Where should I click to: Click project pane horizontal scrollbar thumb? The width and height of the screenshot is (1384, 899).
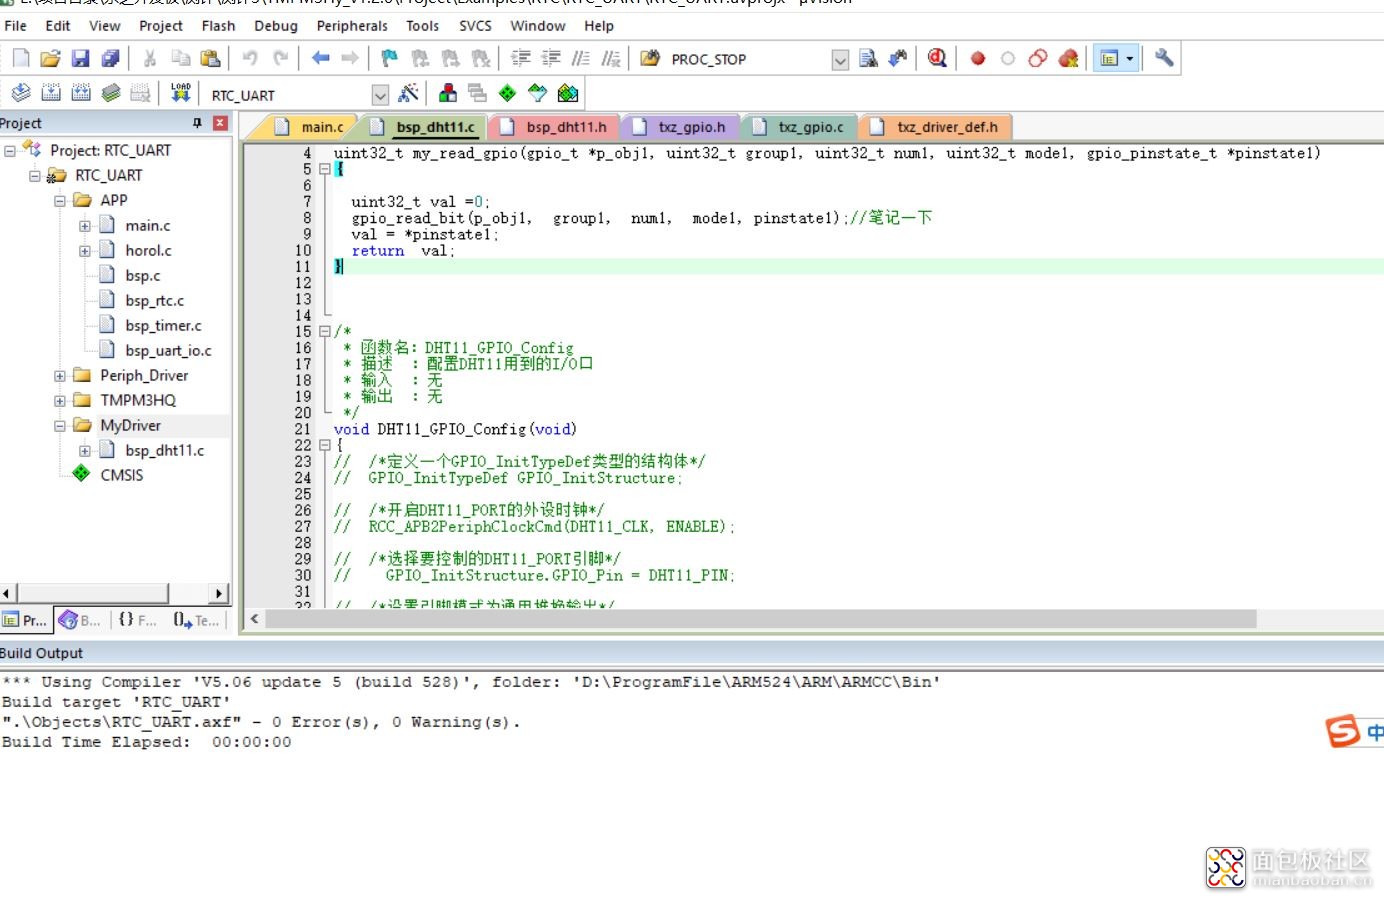pyautogui.click(x=93, y=593)
